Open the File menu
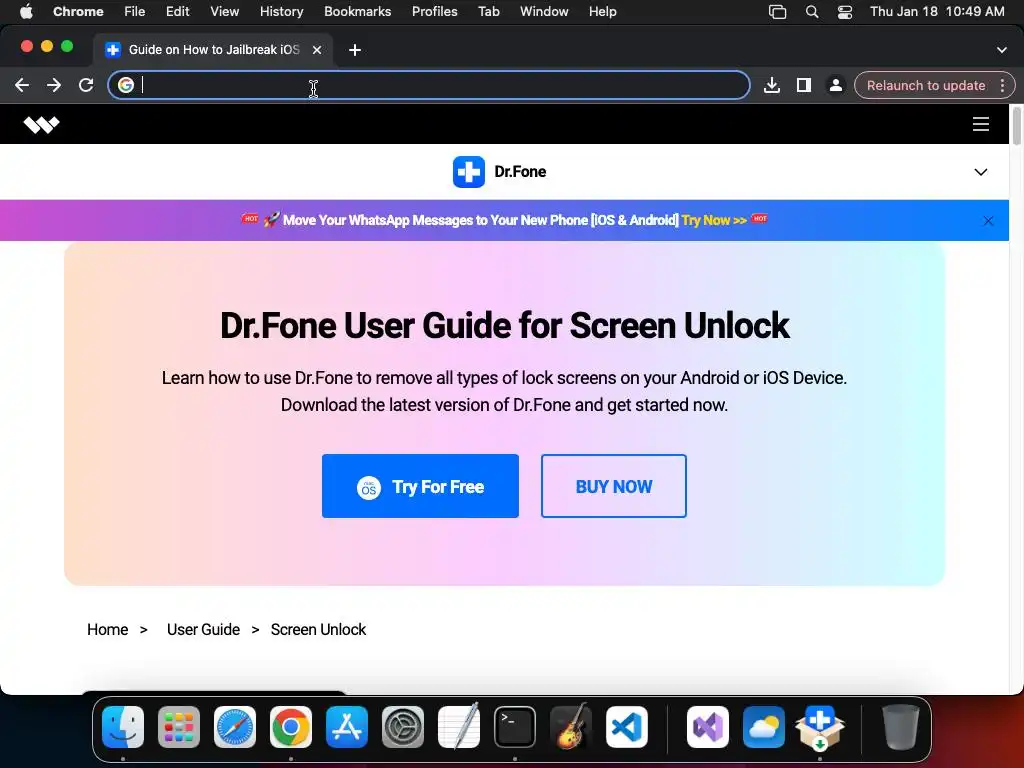This screenshot has width=1024, height=768. coord(135,12)
